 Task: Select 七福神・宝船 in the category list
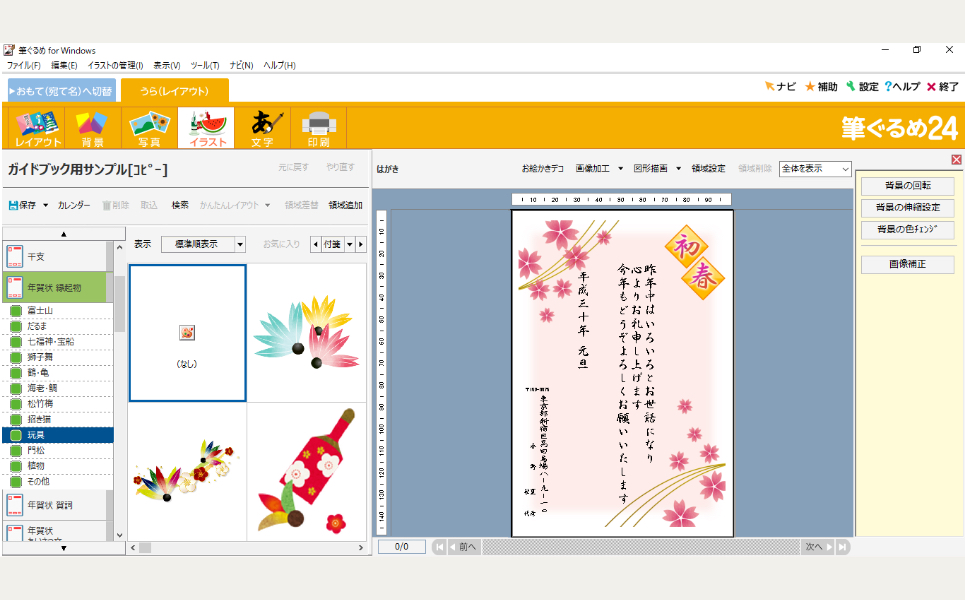pyautogui.click(x=58, y=341)
